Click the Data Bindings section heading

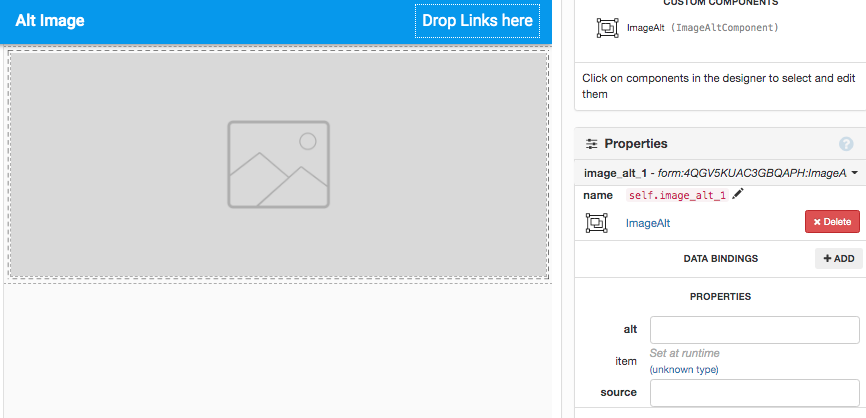coord(720,258)
